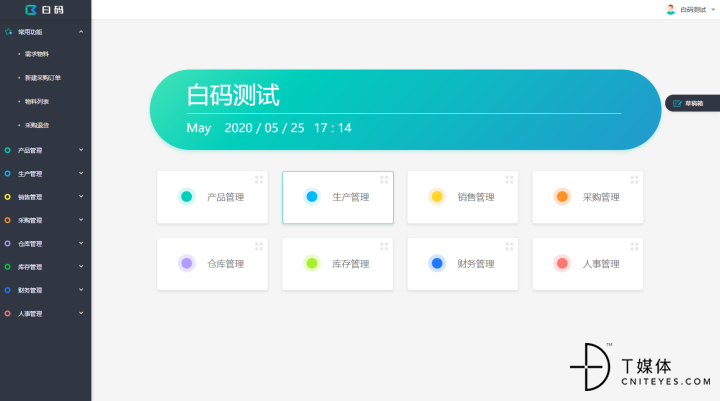This screenshot has width=720, height=401.
Task: Click the drag handle dots on 销售管理 card
Action: [509, 180]
